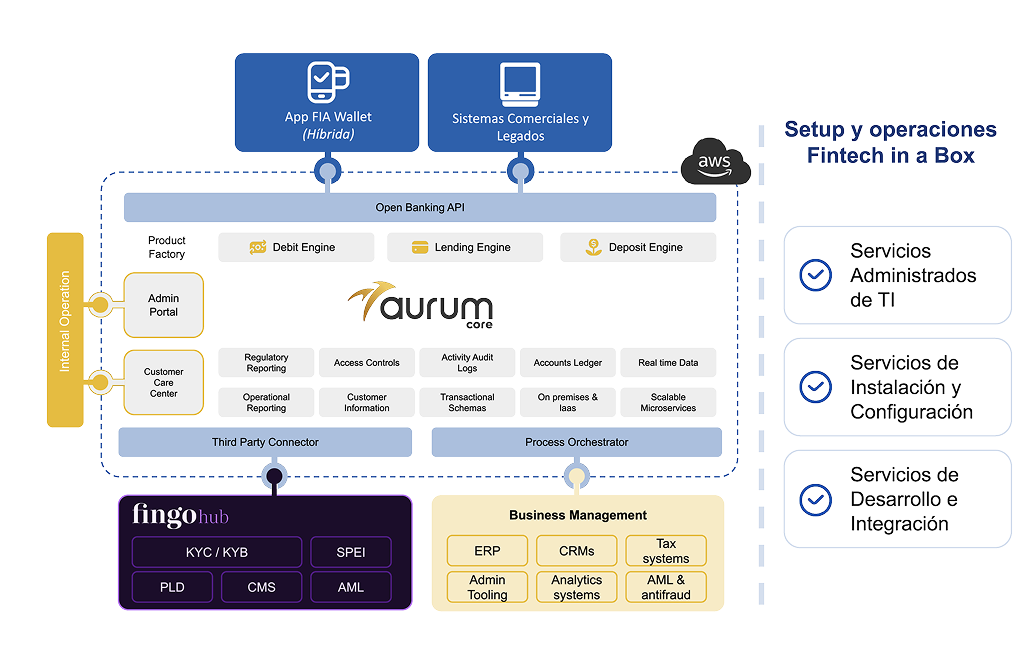Click the Lending Engine card icon
Screen dimensions: 1031x659
click(x=420, y=247)
